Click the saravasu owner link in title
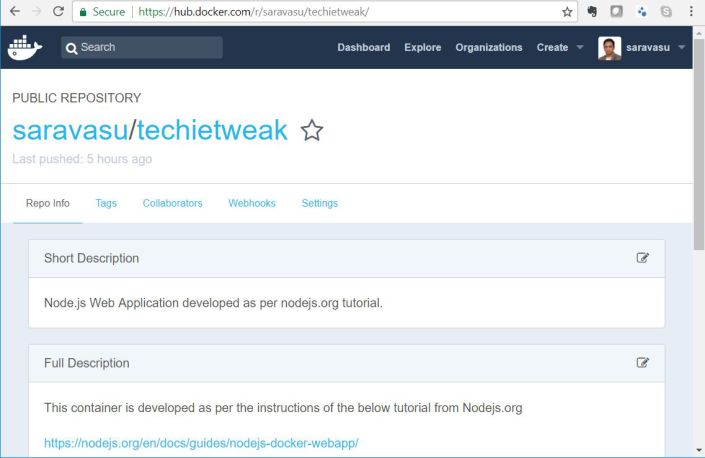The height and width of the screenshot is (458, 705). click(70, 130)
